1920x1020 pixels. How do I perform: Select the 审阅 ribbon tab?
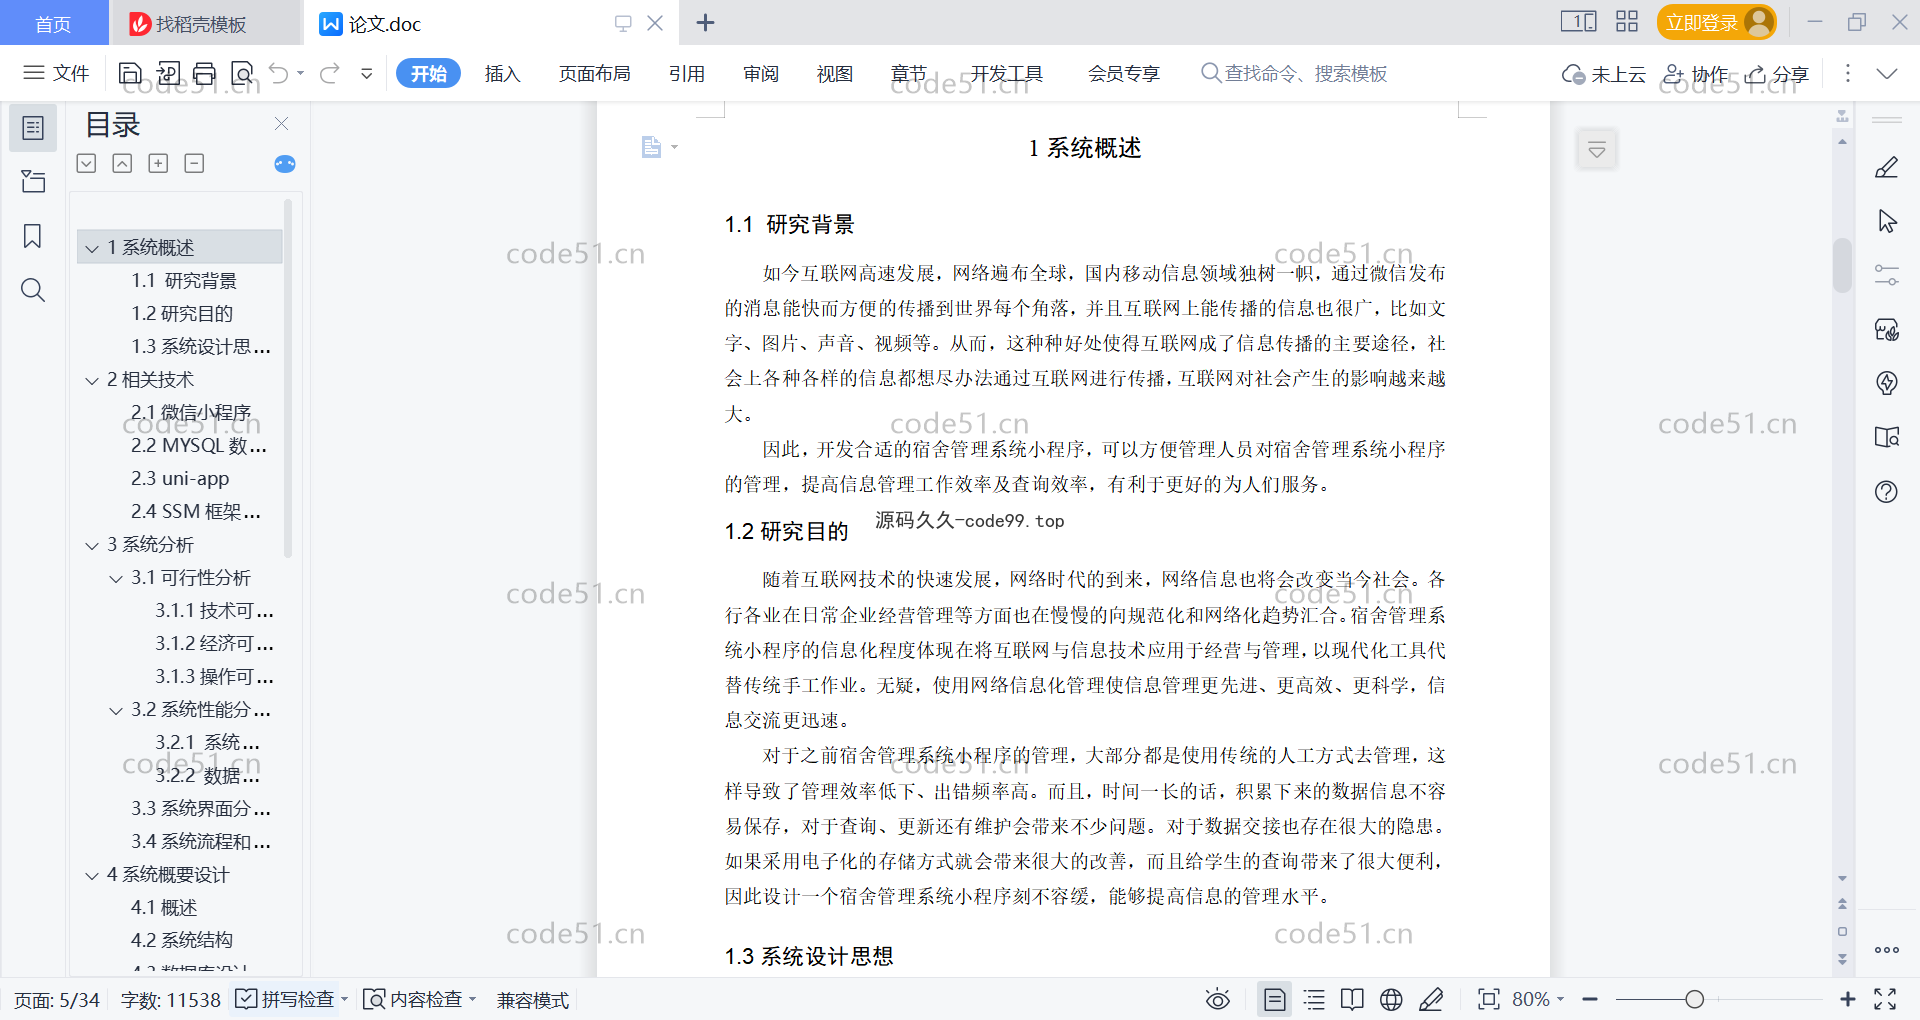pyautogui.click(x=760, y=74)
